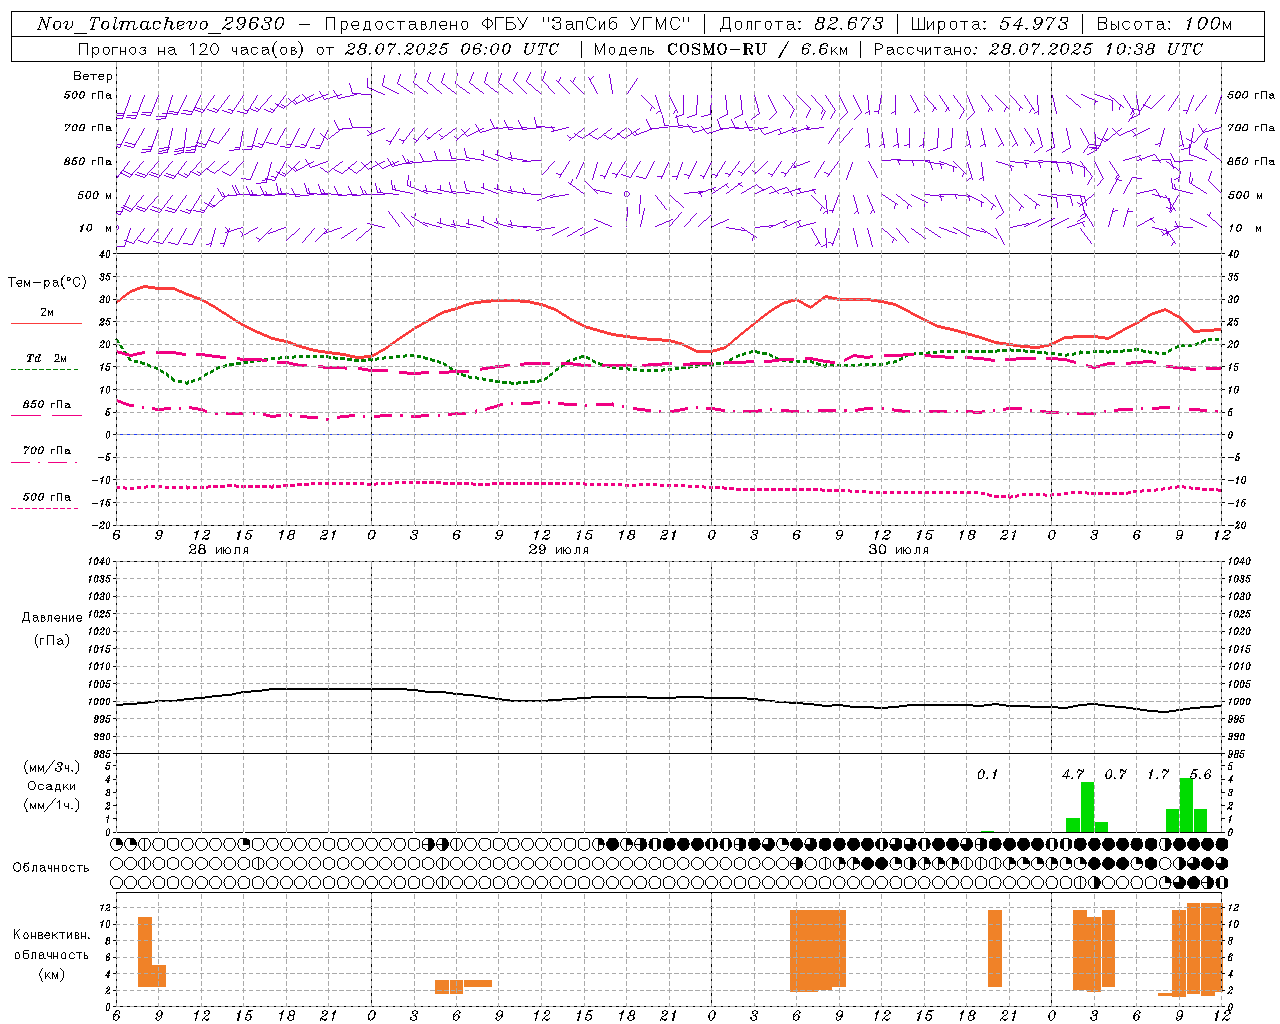
Task: Click the 'Ветер' wind panel label
Action: tap(93, 76)
